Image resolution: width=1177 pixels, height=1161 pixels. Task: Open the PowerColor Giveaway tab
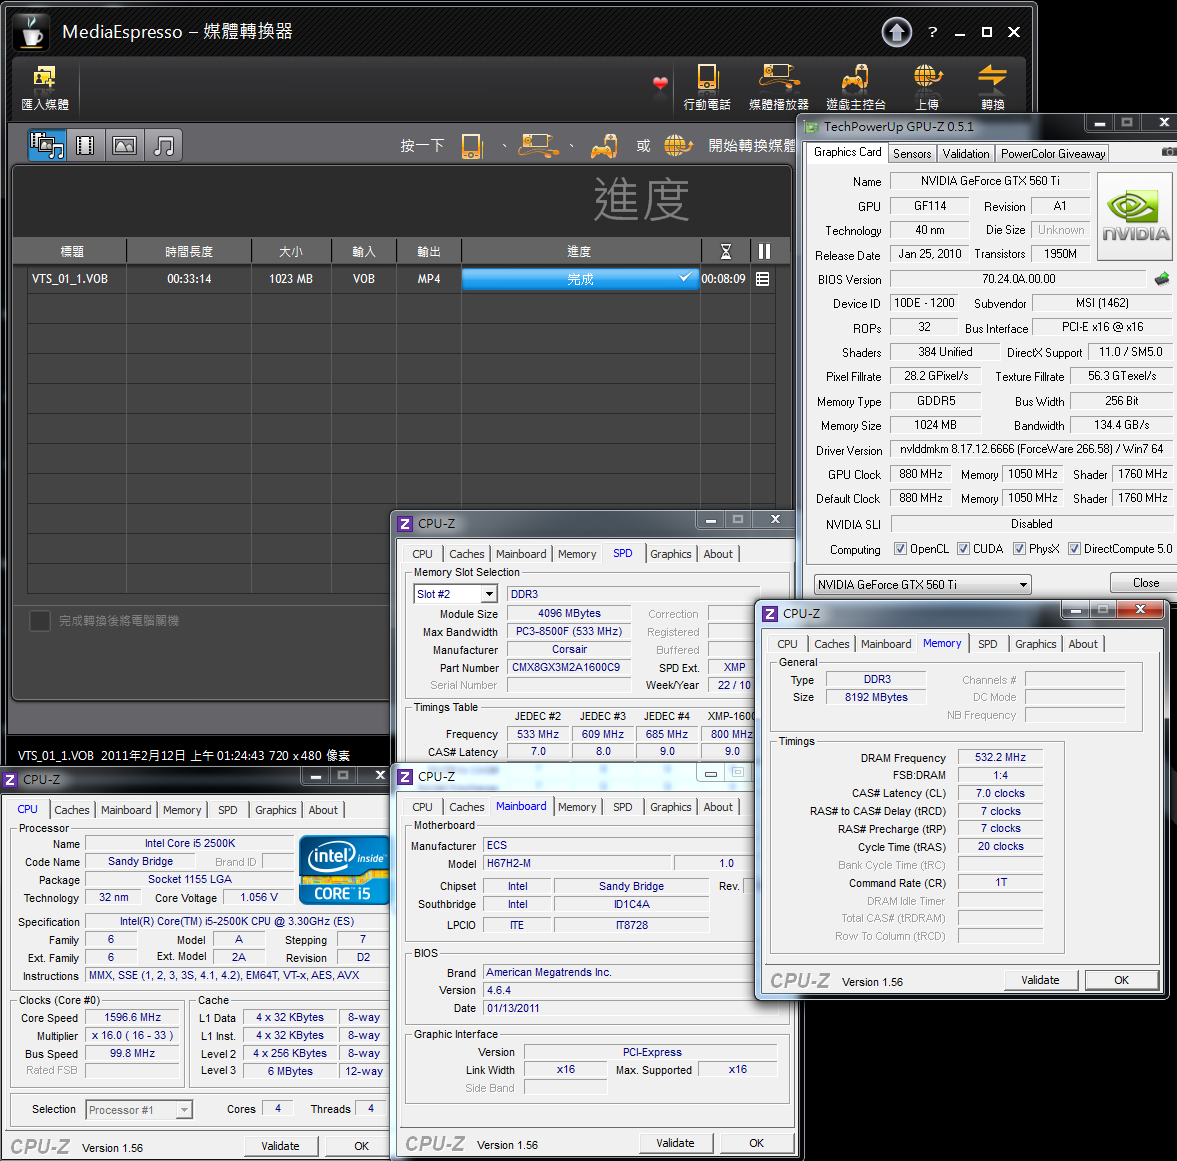click(x=1052, y=154)
